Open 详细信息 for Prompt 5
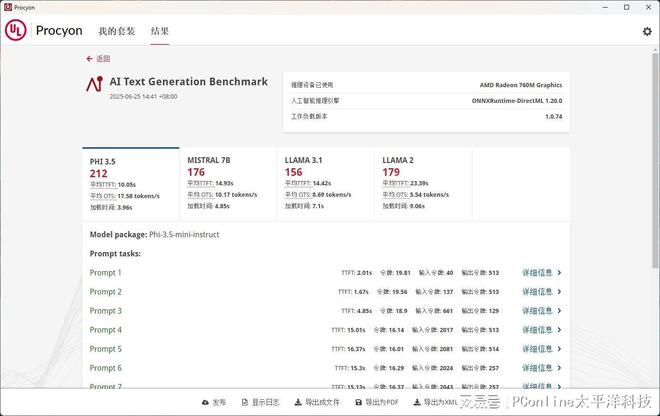This screenshot has height=416, width=660. pyautogui.click(x=537, y=349)
